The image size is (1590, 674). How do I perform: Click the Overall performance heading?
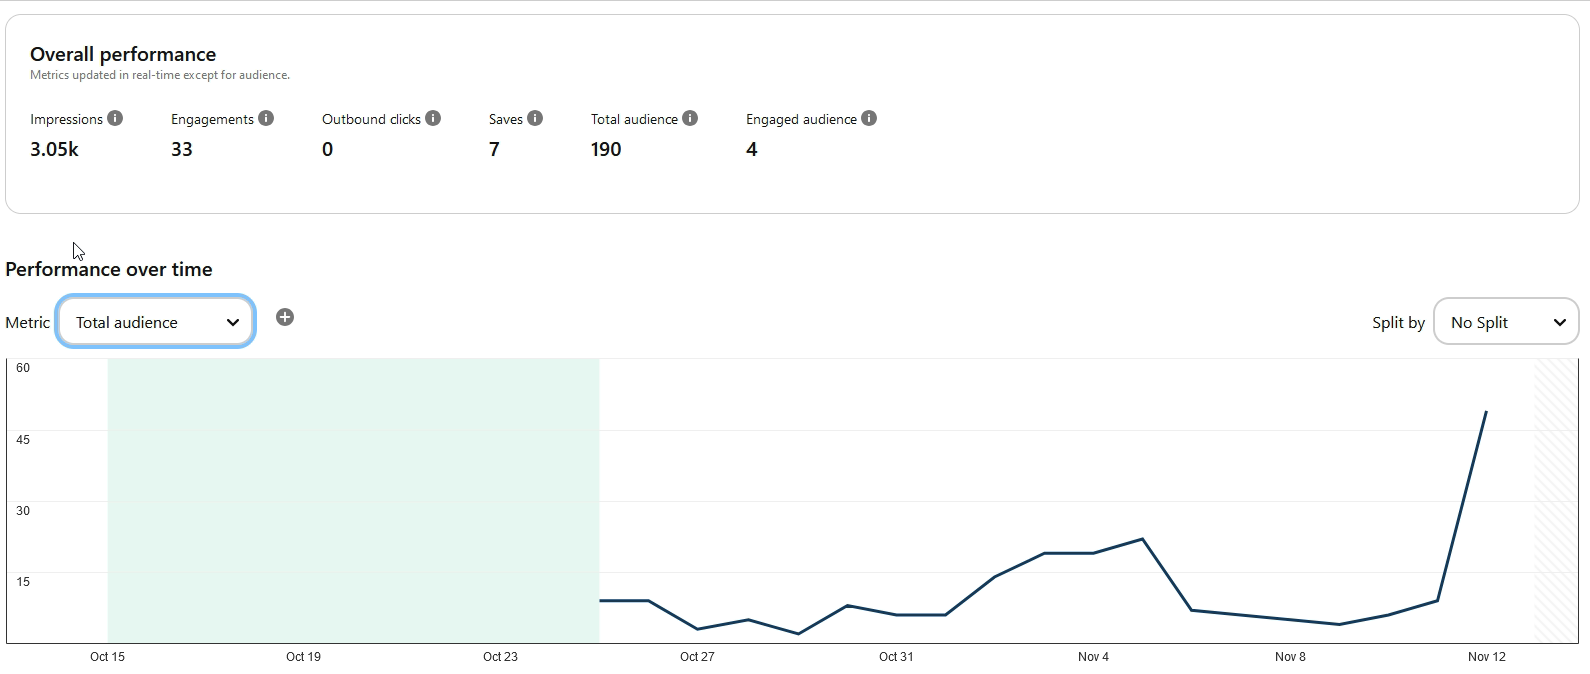click(123, 54)
